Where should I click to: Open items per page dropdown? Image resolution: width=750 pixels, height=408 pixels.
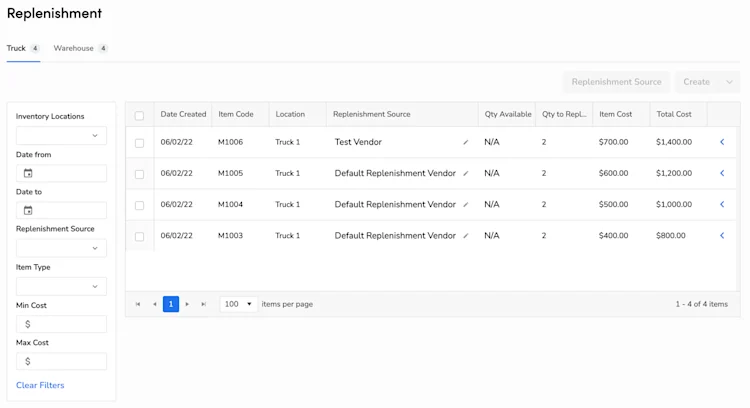[x=238, y=304]
